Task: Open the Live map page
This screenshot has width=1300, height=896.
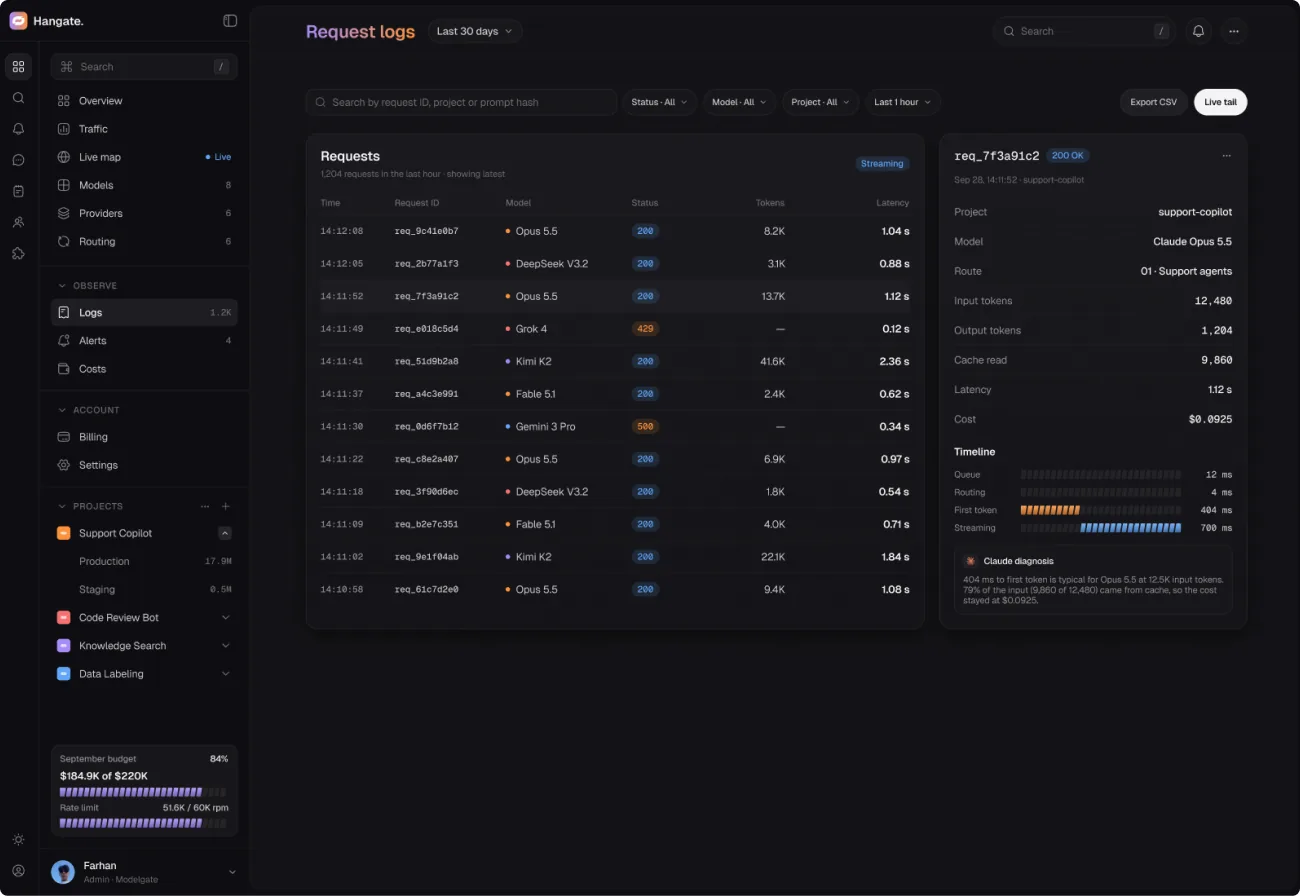Action: click(144, 157)
